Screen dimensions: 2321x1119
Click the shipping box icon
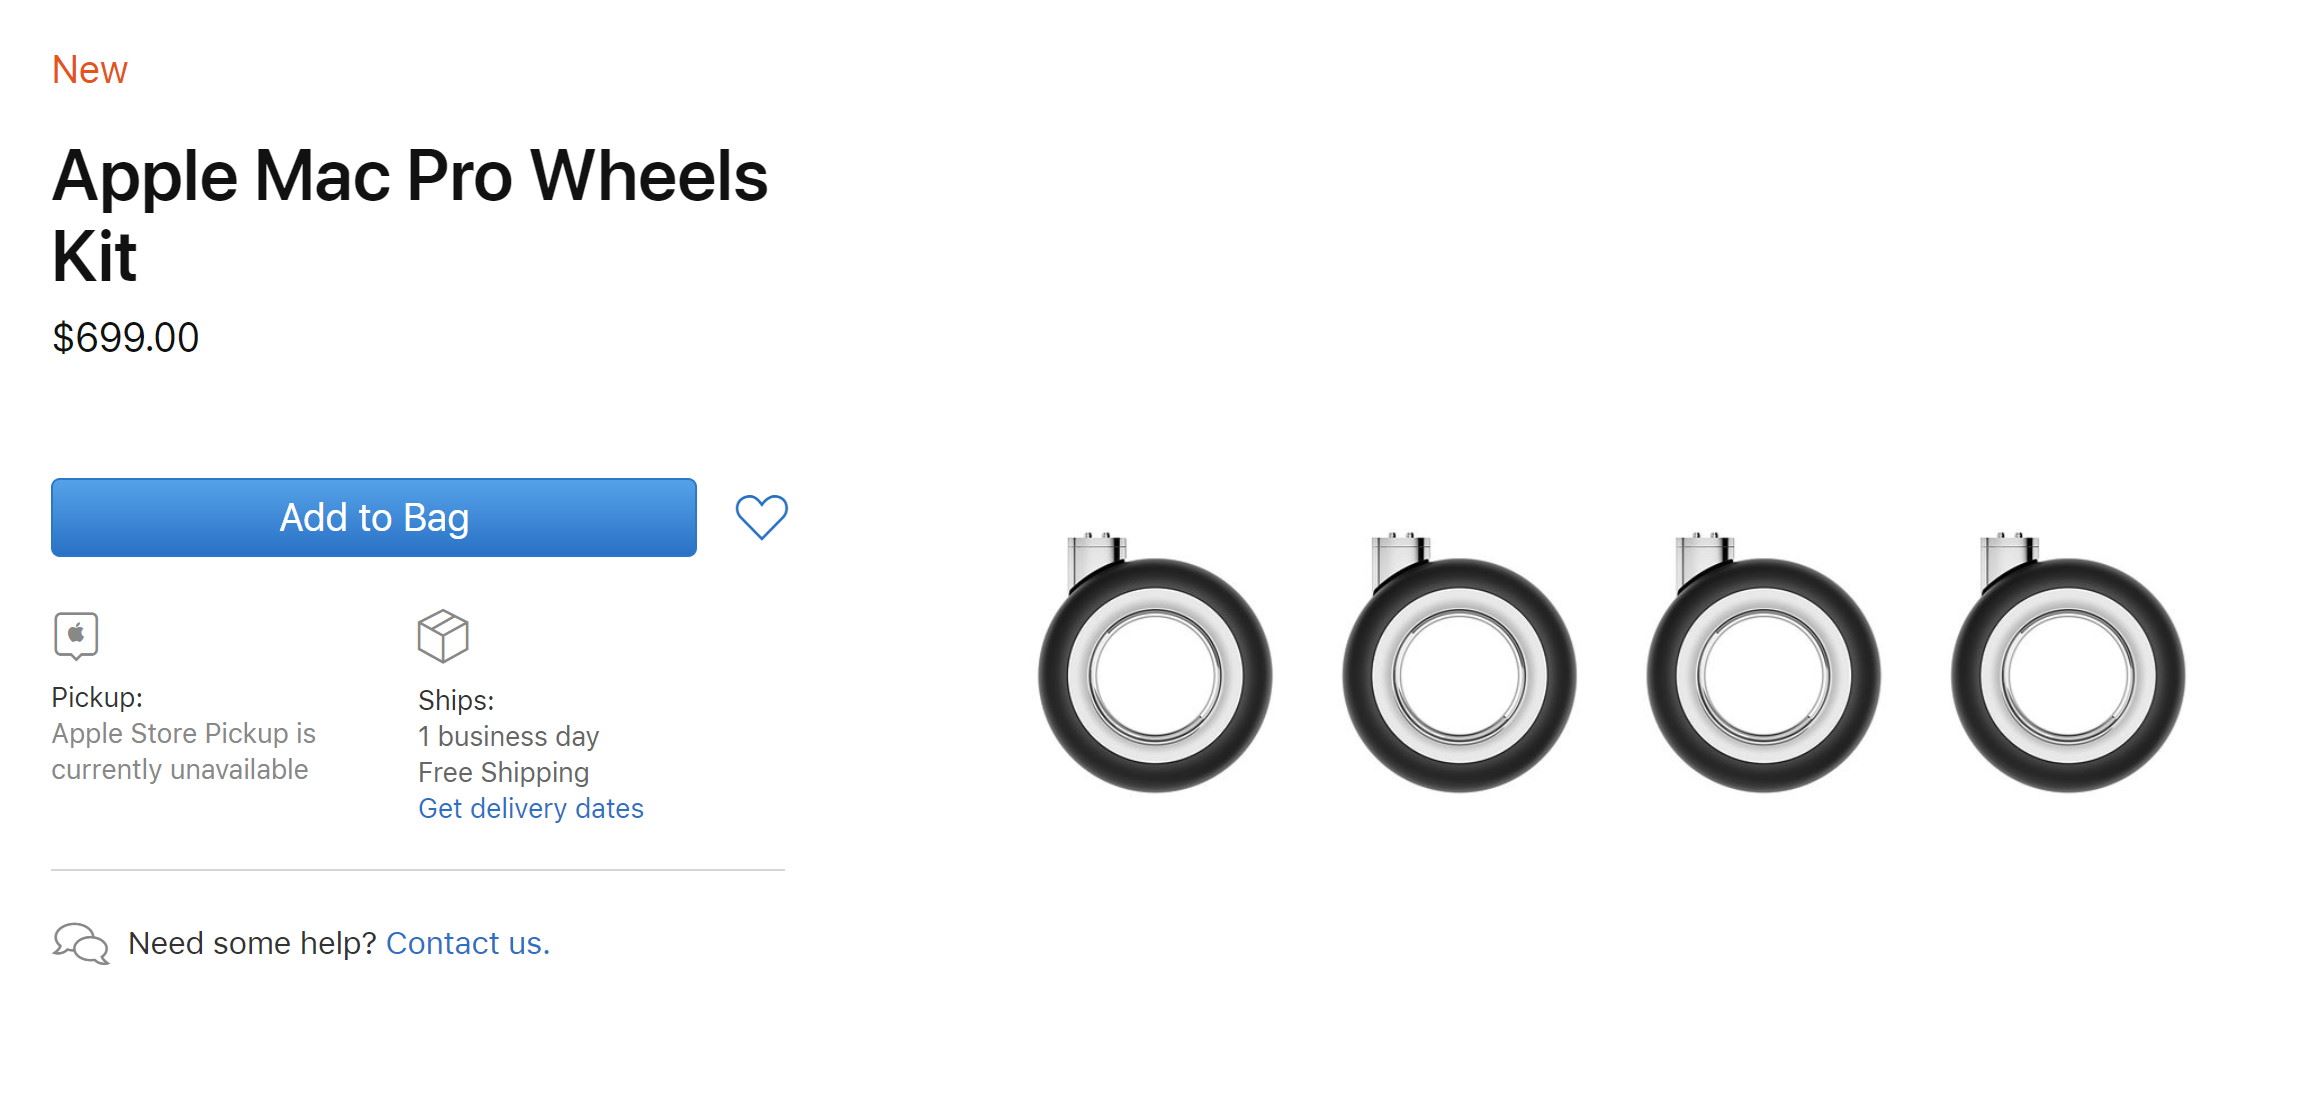[443, 636]
